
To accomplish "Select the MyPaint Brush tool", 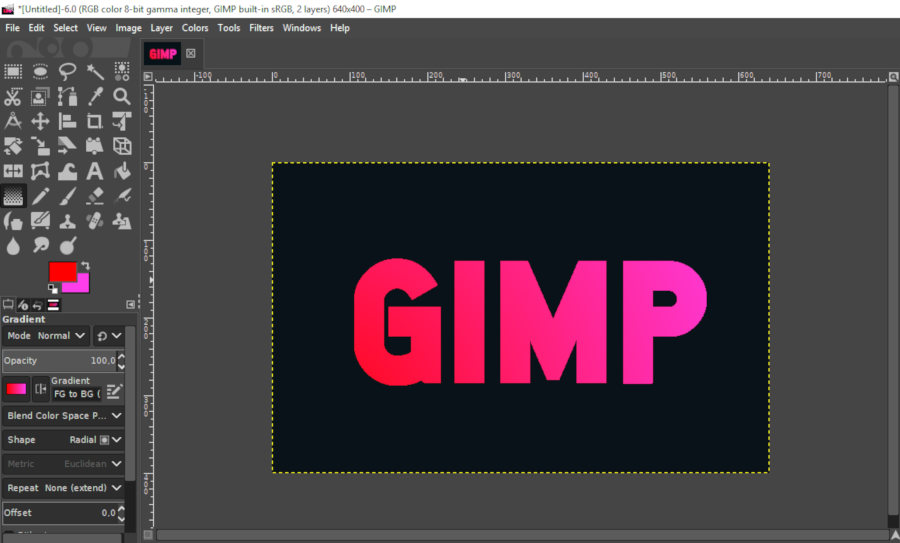I will click(40, 221).
